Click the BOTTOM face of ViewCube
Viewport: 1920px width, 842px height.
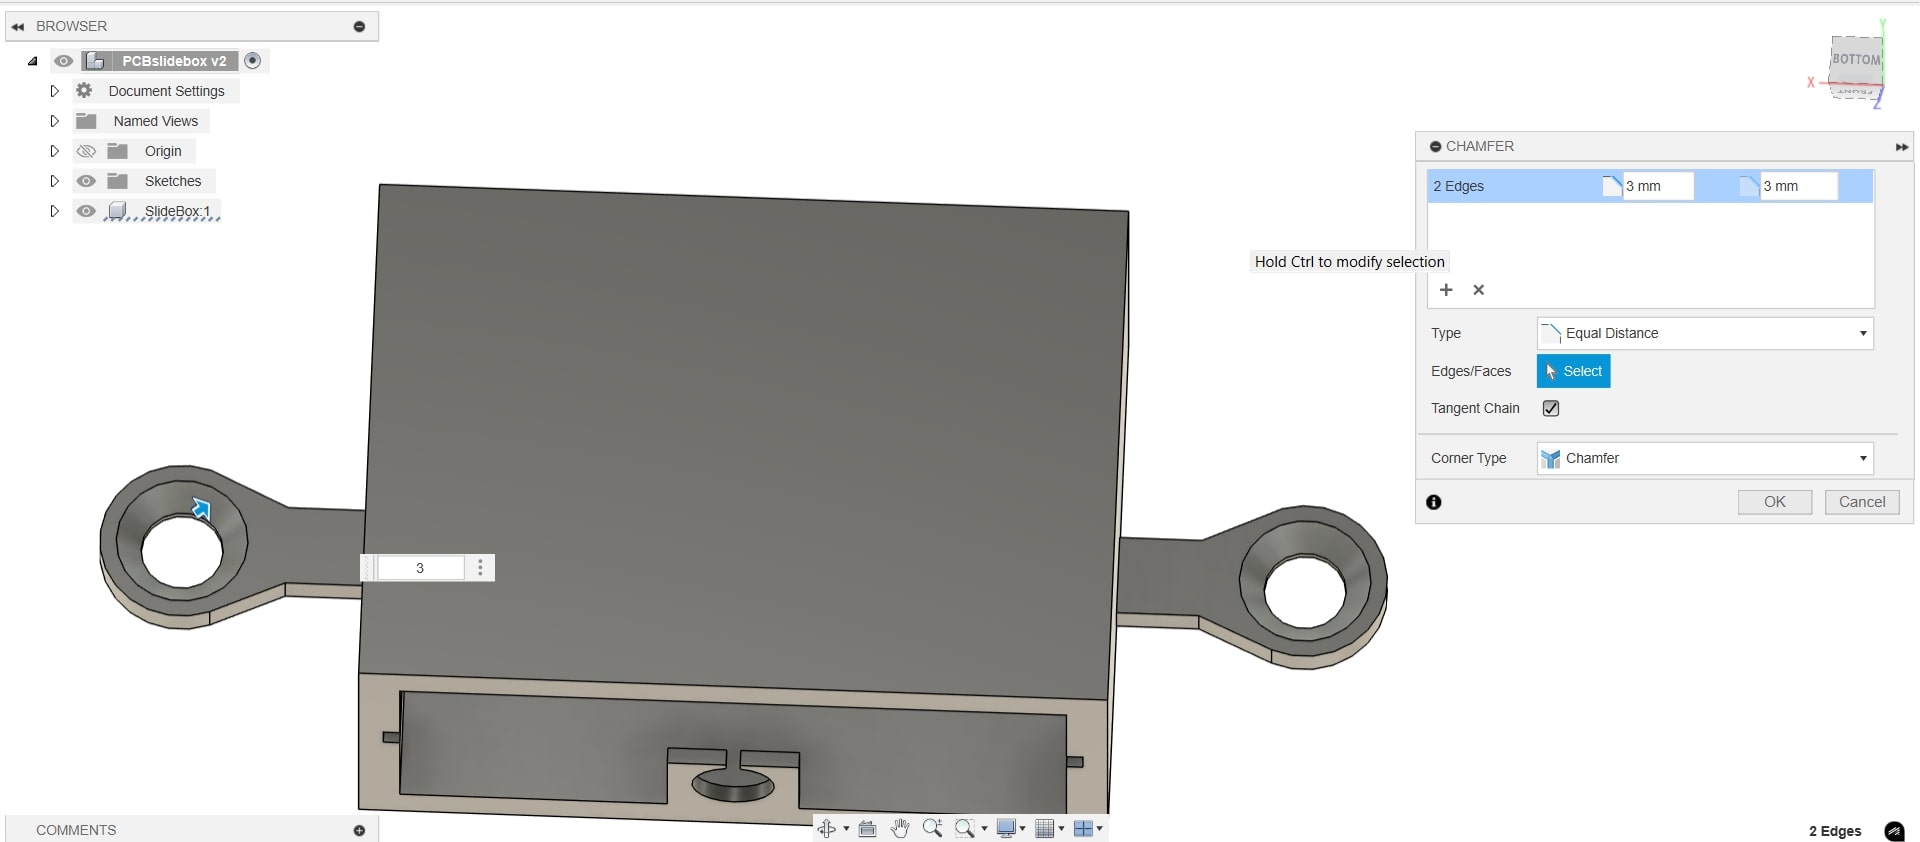pos(1856,60)
